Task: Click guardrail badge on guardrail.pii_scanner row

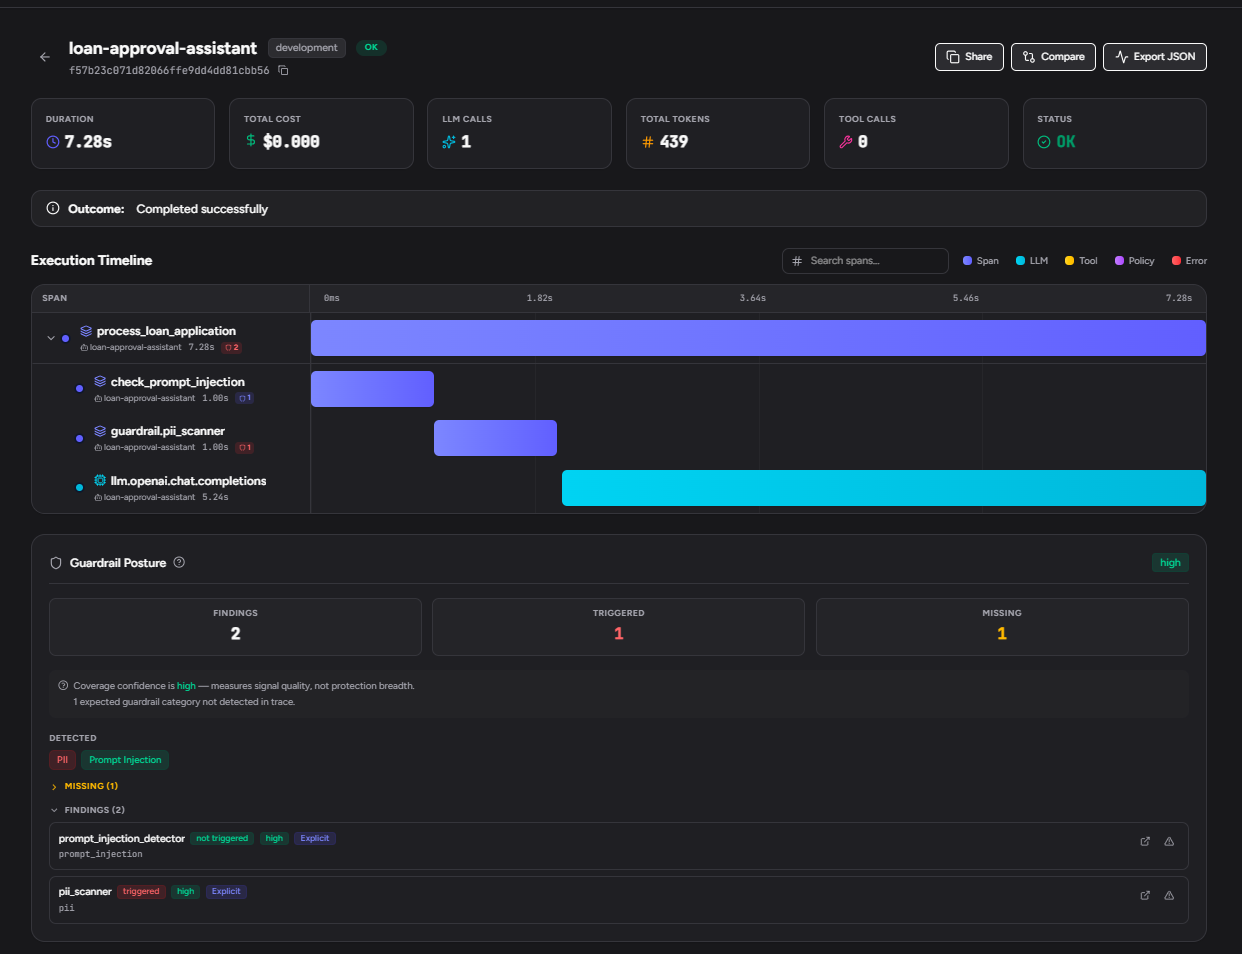Action: click(244, 447)
